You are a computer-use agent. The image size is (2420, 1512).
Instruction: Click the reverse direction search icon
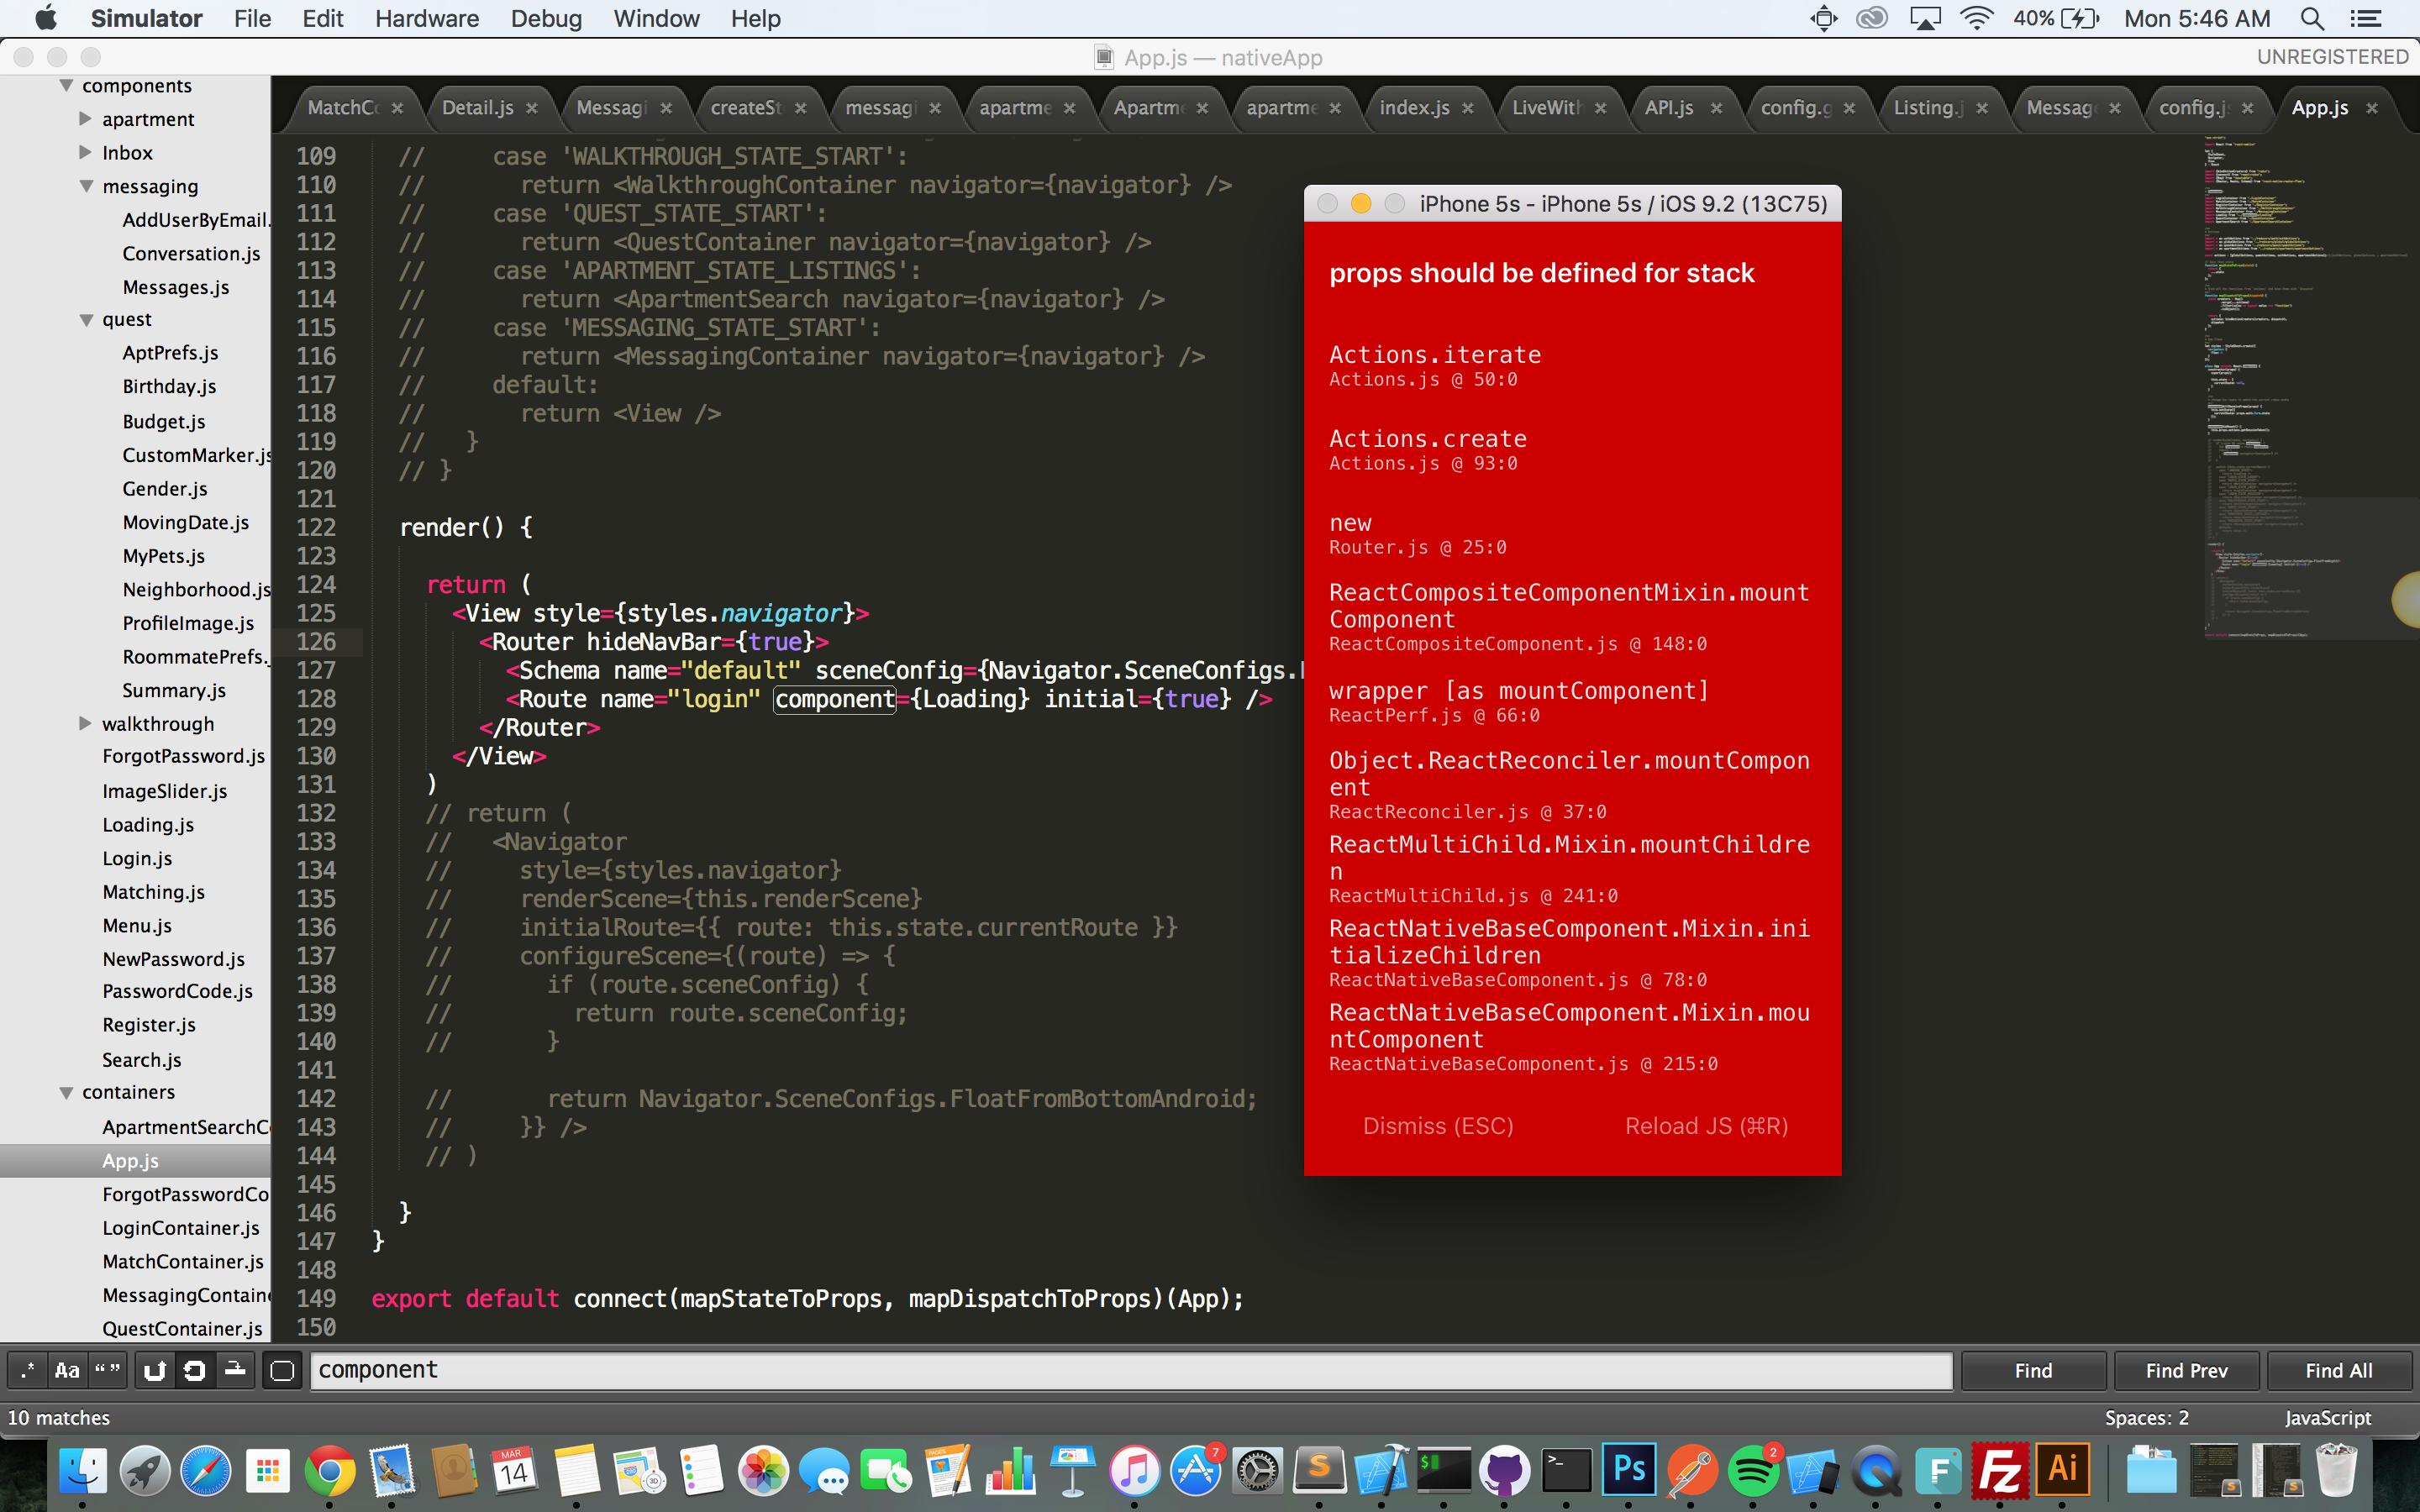154,1370
